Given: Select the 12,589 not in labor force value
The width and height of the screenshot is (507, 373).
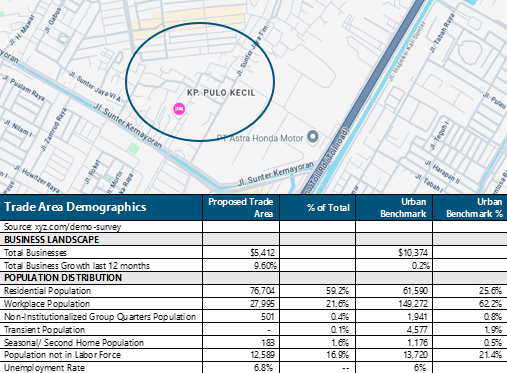Looking at the screenshot, I should 263,355.
